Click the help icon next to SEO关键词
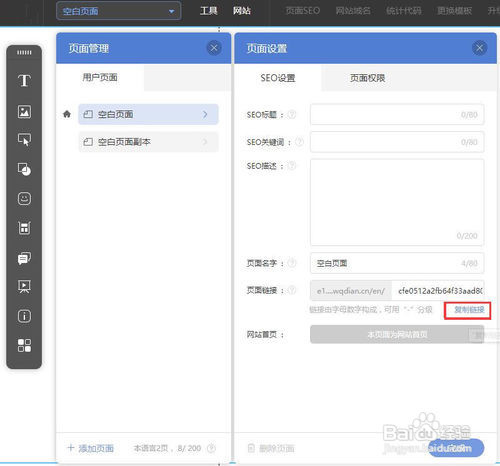The width and height of the screenshot is (500, 466). click(299, 142)
